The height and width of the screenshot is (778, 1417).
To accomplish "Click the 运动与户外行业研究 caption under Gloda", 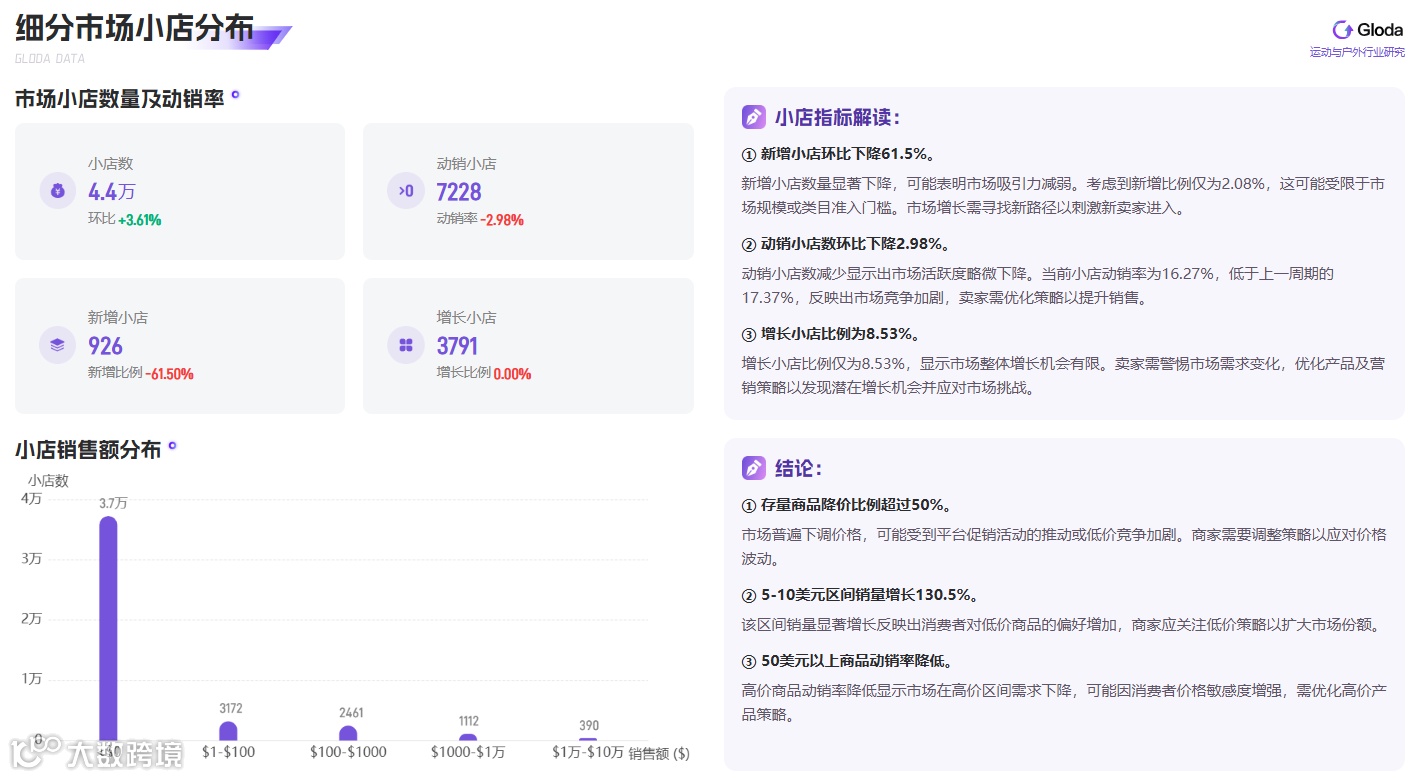I will pyautogui.click(x=1357, y=52).
